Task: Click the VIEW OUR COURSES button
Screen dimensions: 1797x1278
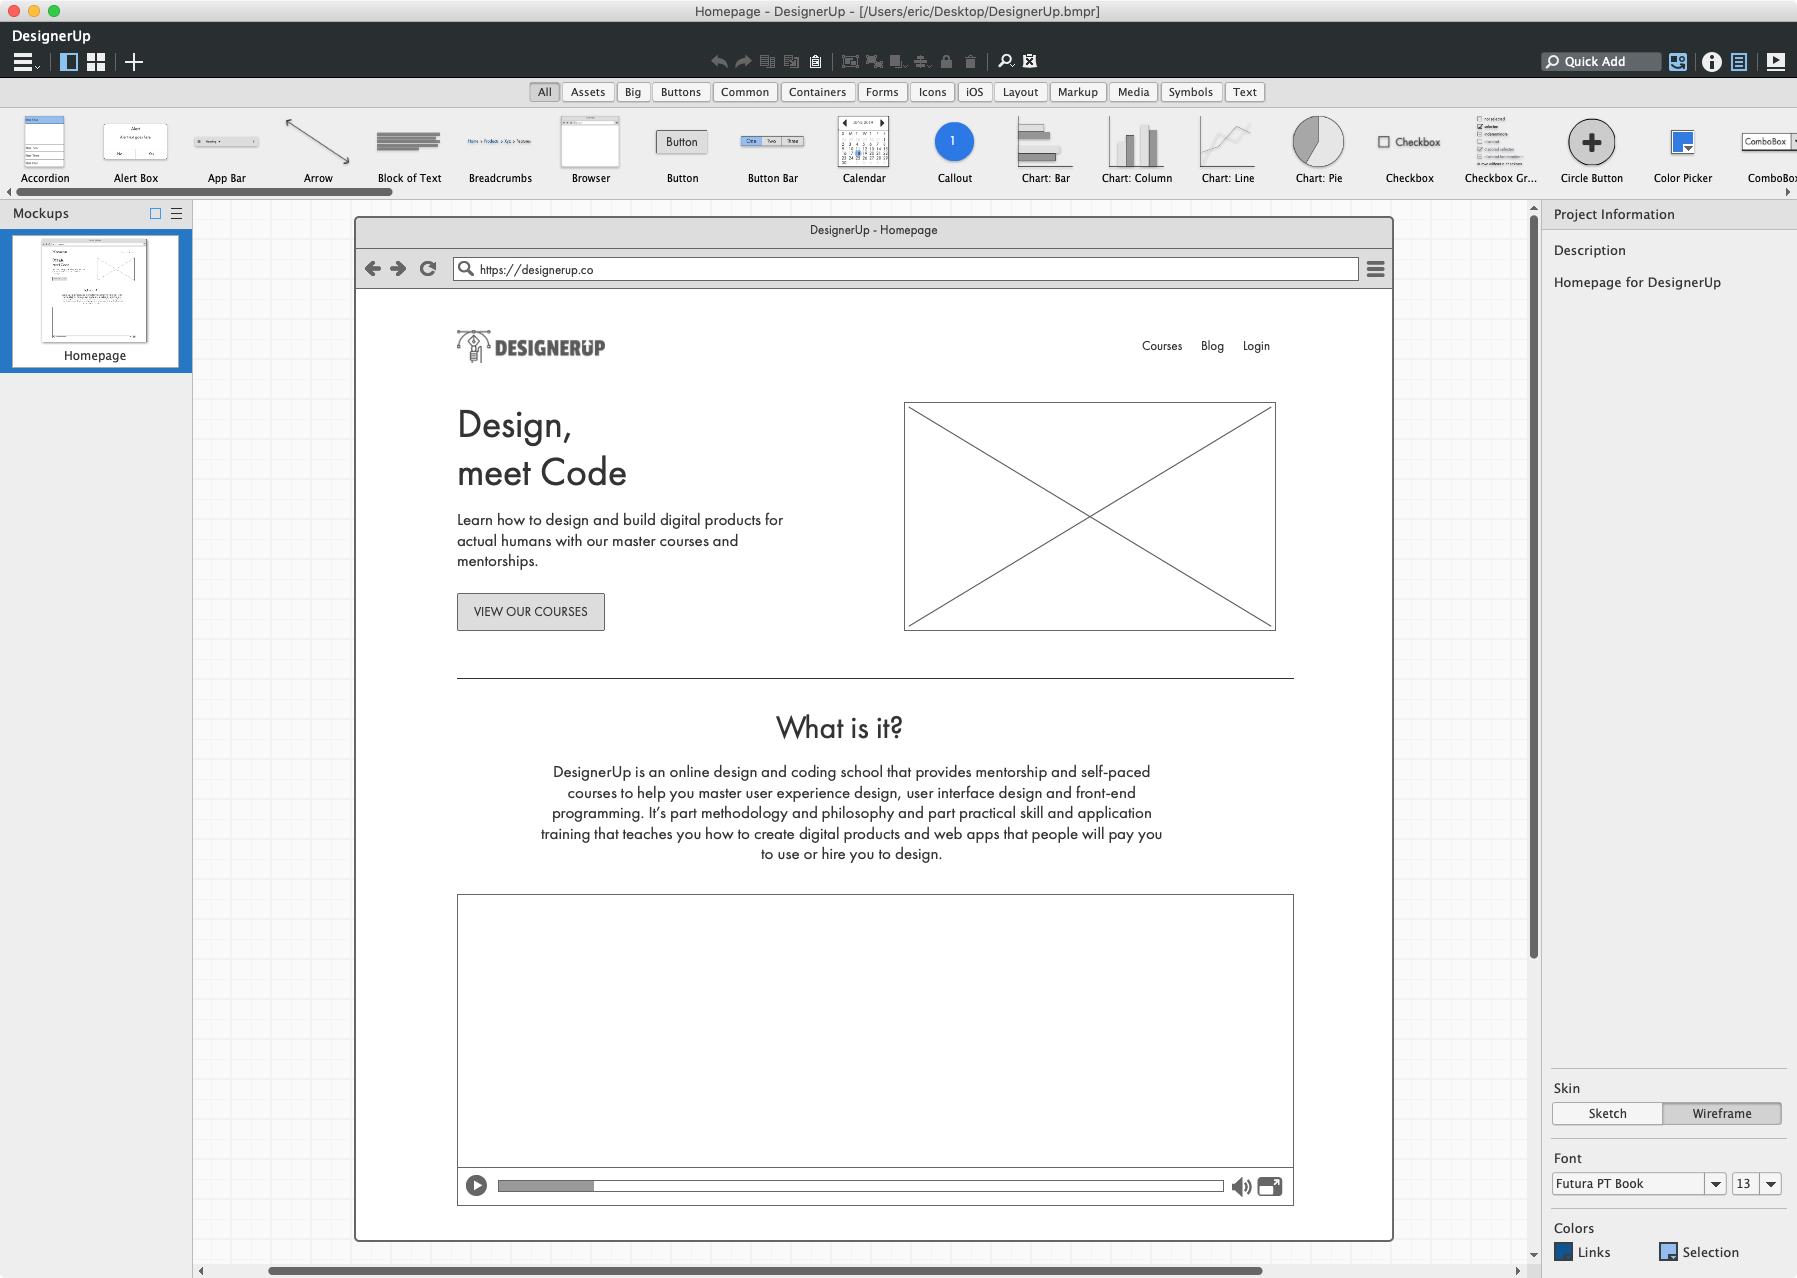Action: 531,612
